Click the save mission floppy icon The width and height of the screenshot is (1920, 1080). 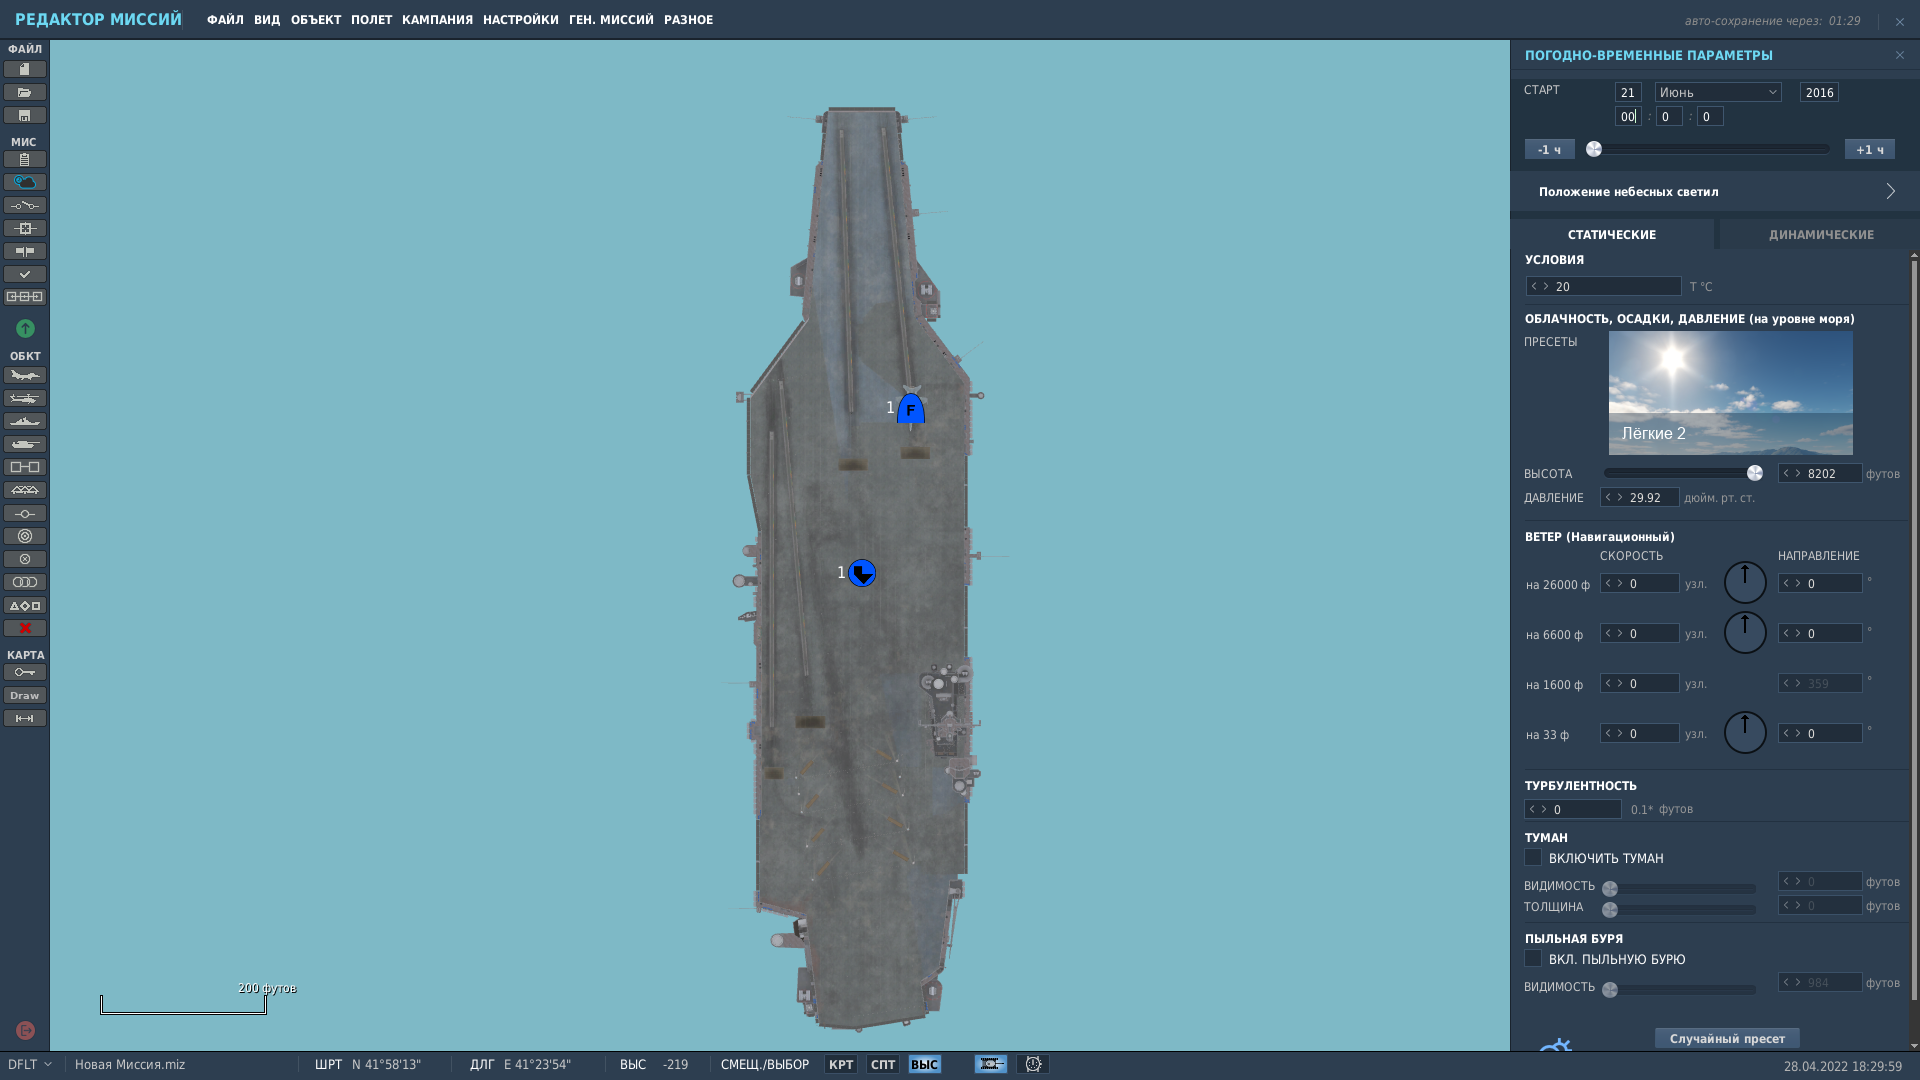(x=25, y=115)
